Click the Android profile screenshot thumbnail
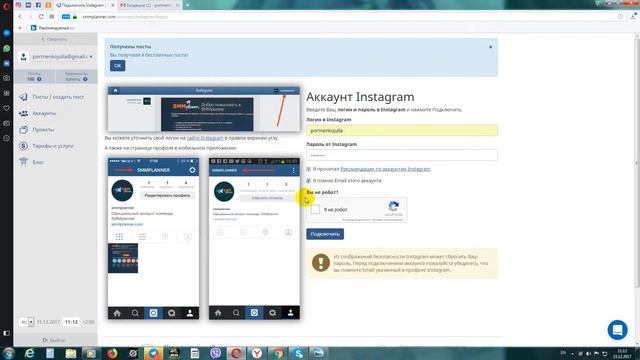This screenshot has height=360, width=640. (254, 238)
